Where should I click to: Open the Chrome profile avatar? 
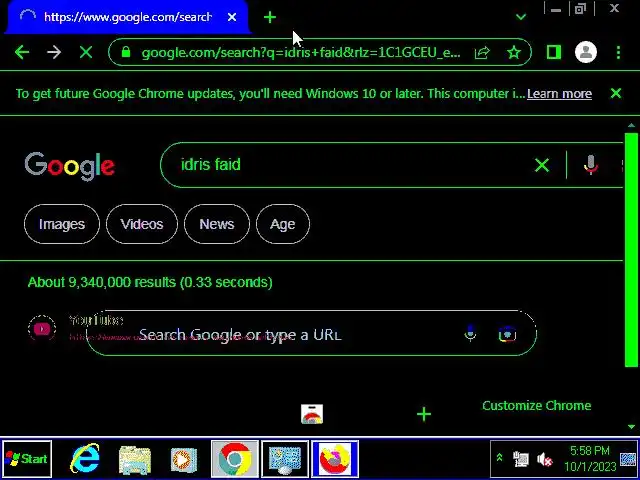click(x=586, y=52)
